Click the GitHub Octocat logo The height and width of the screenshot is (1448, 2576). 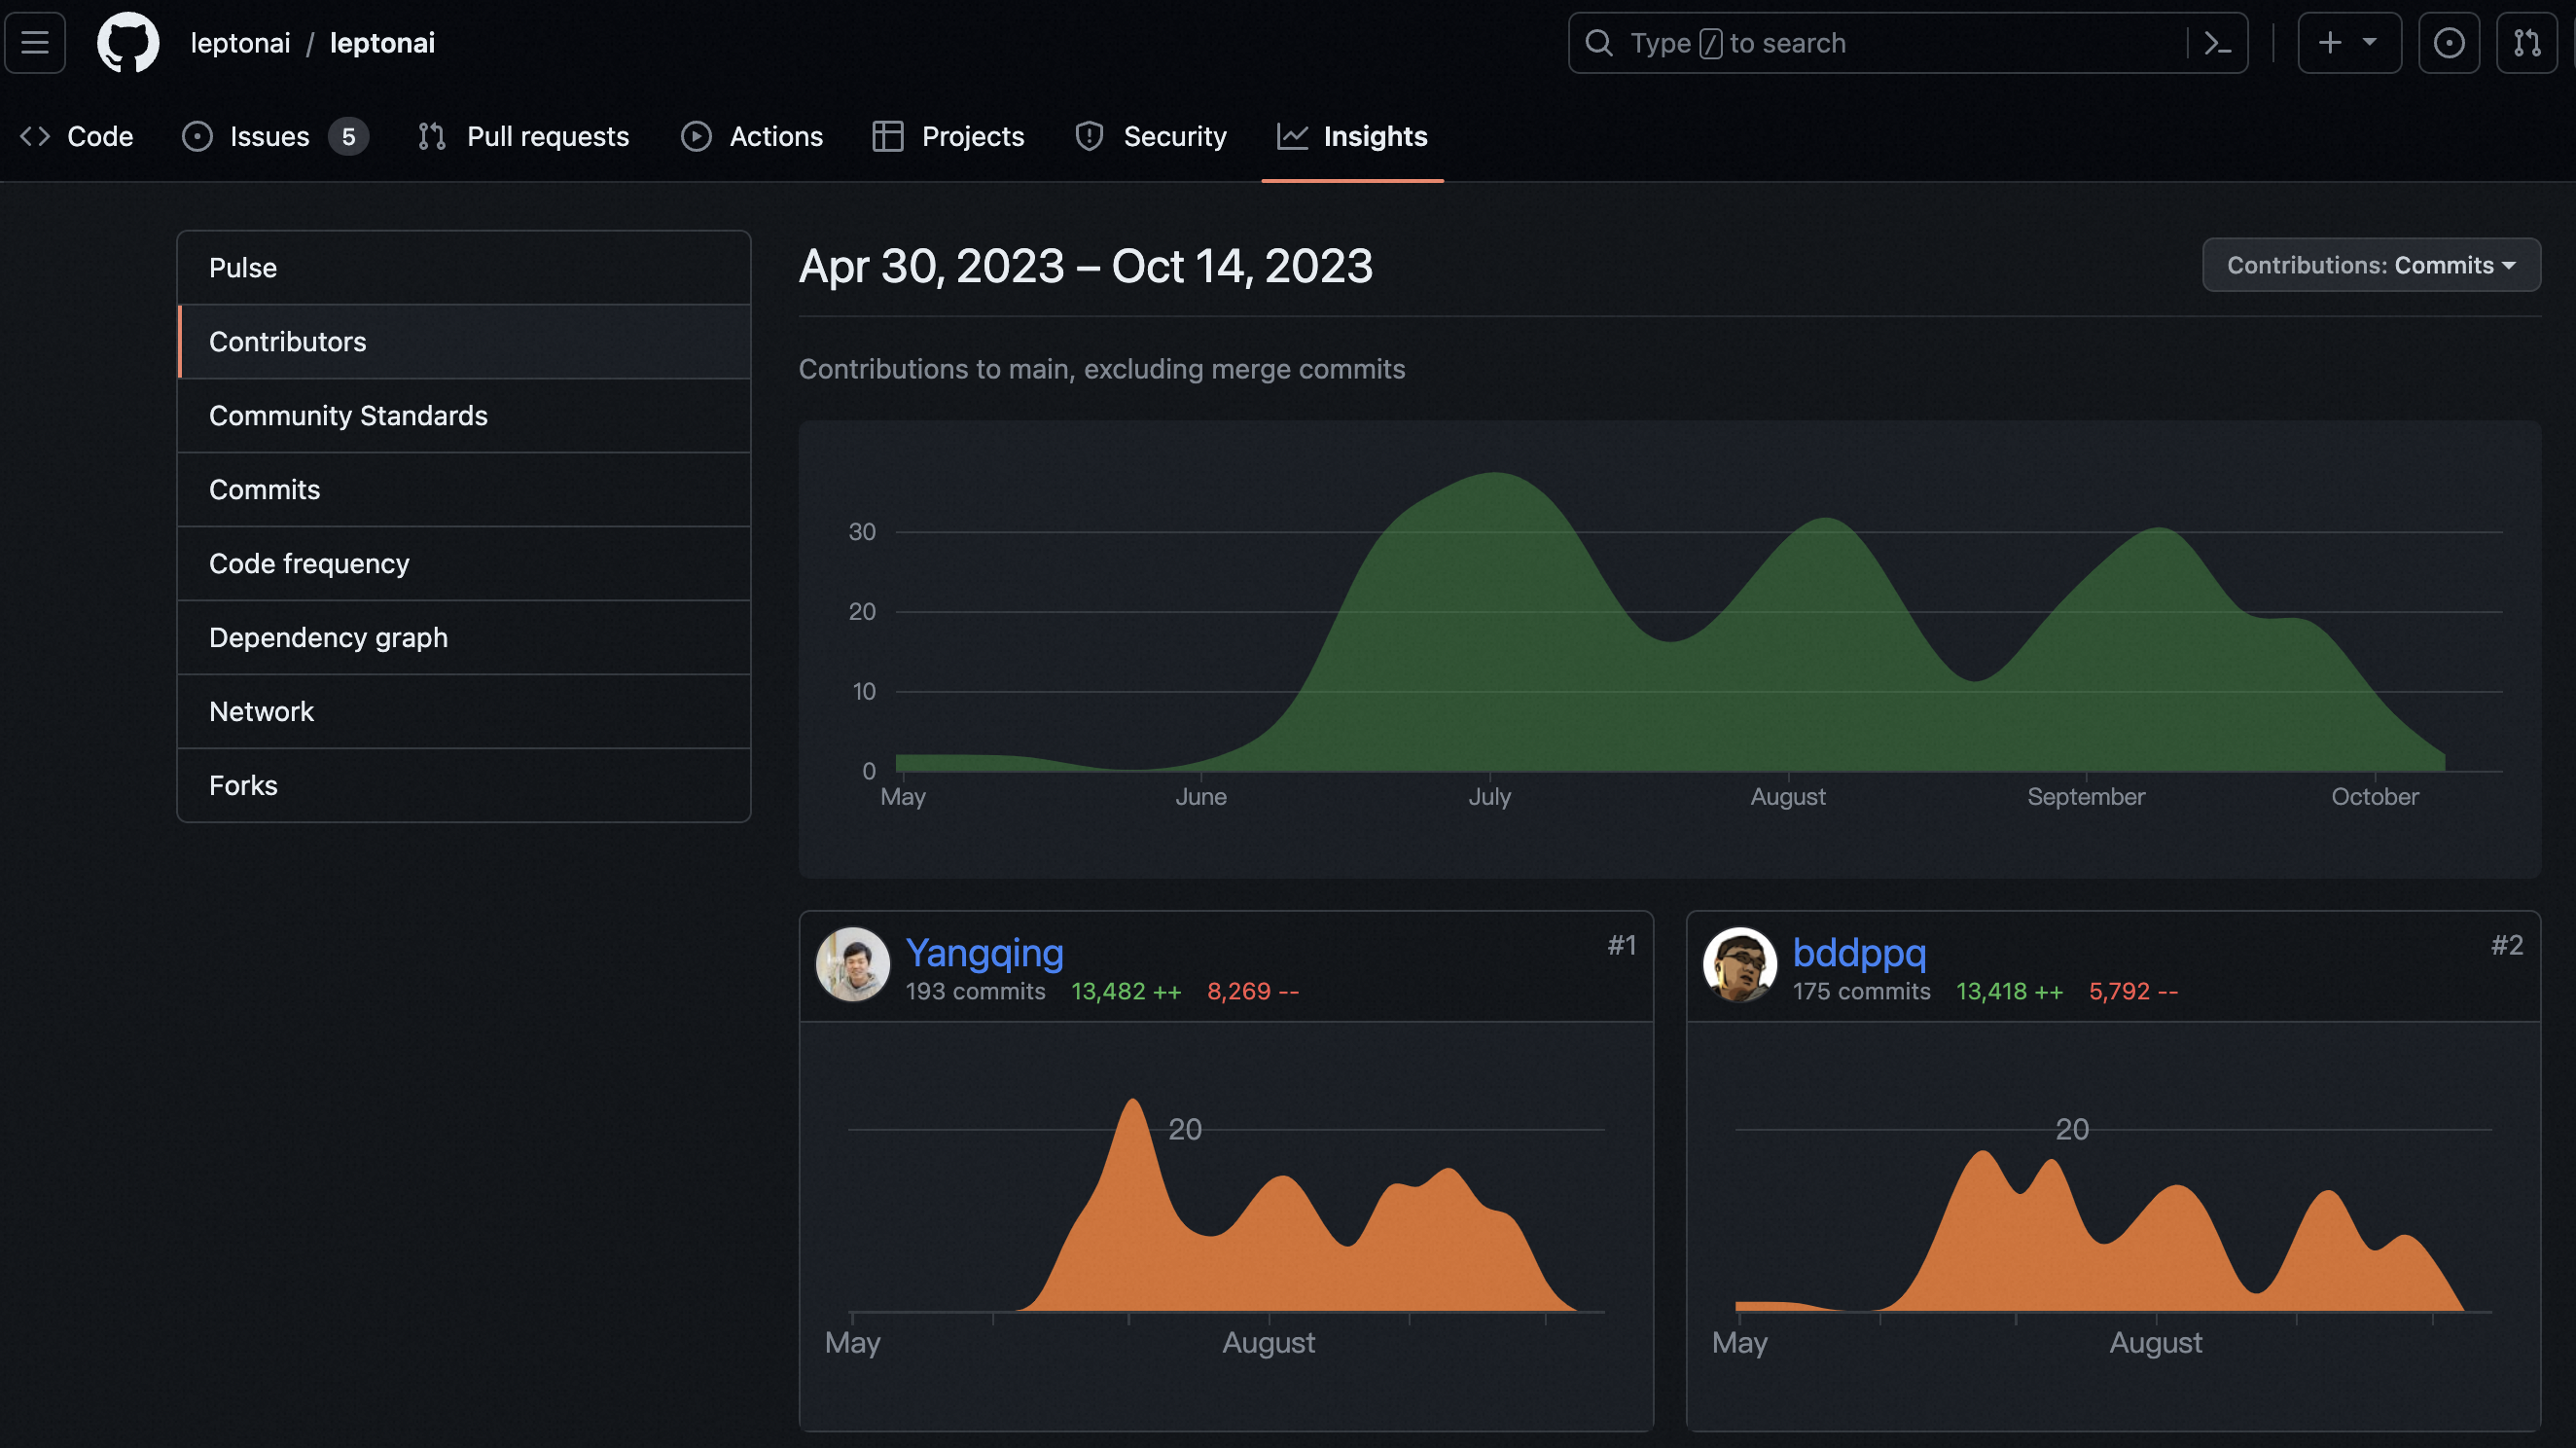[128, 43]
